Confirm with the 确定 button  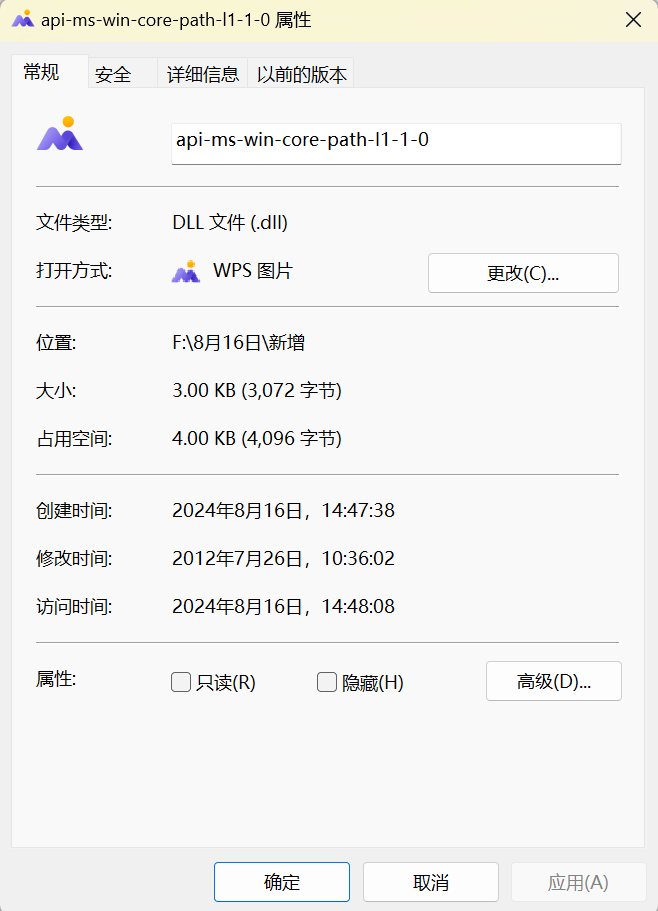[282, 882]
